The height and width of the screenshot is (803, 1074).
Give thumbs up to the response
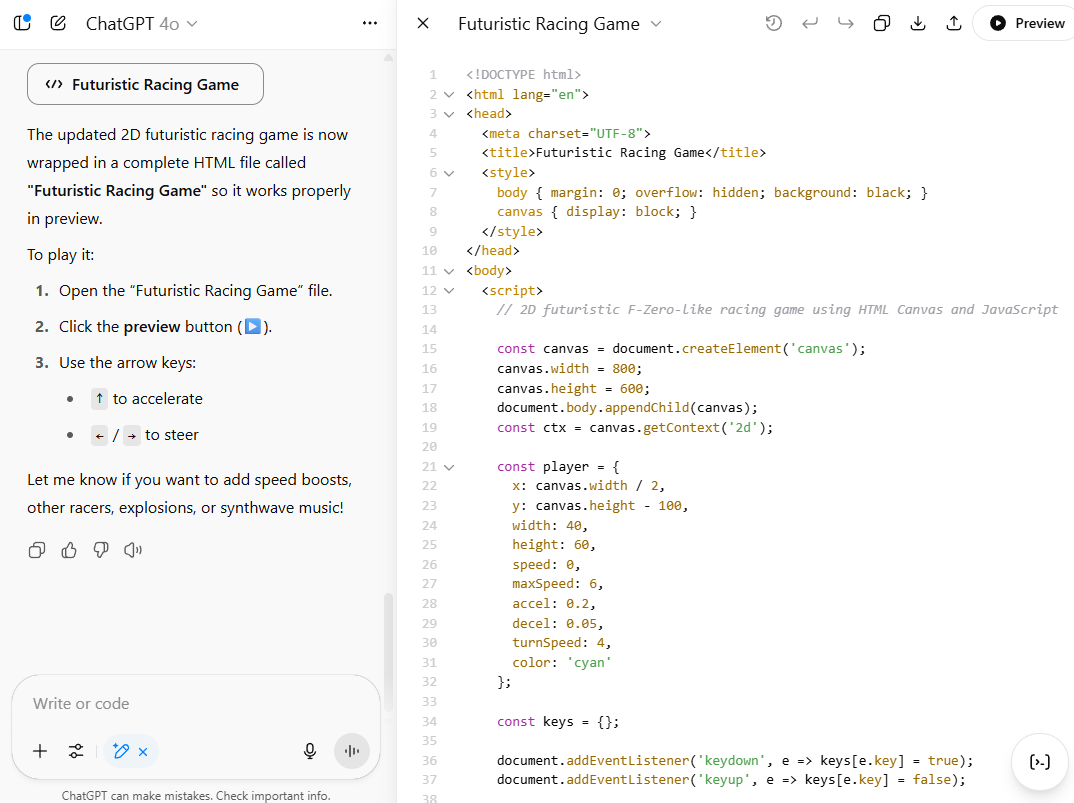tap(69, 550)
